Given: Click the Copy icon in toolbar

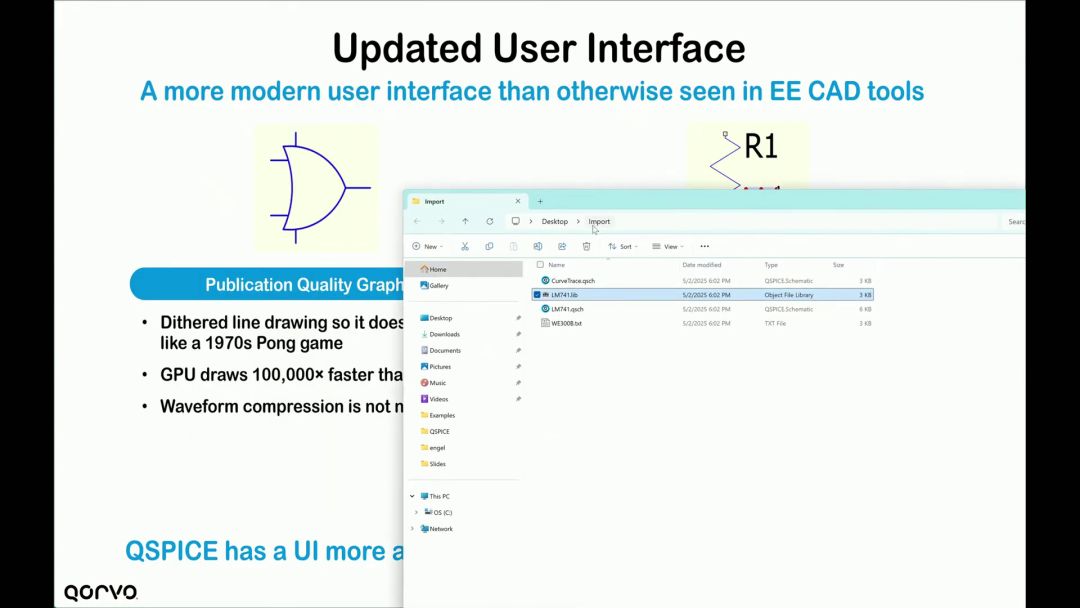Looking at the screenshot, I should (x=489, y=247).
